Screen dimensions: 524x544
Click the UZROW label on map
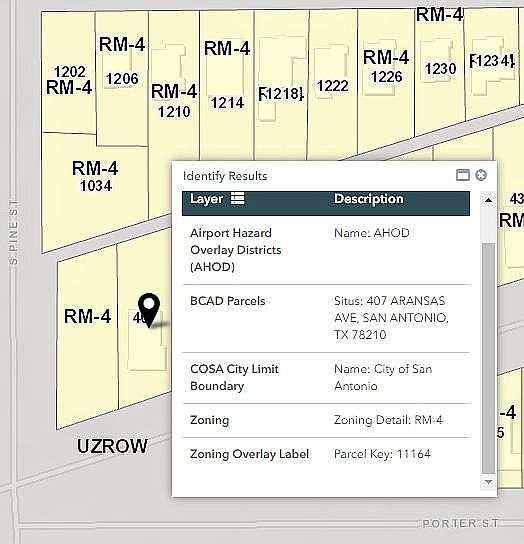tap(112, 446)
